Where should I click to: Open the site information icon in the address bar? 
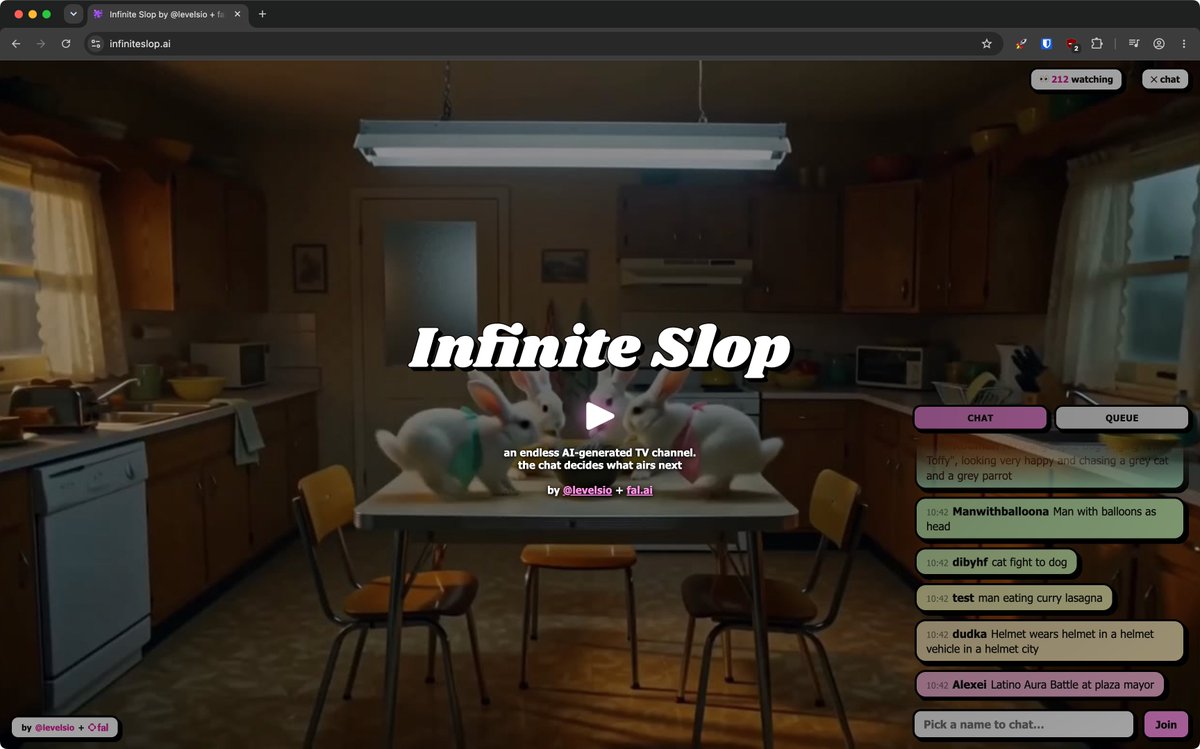click(96, 44)
